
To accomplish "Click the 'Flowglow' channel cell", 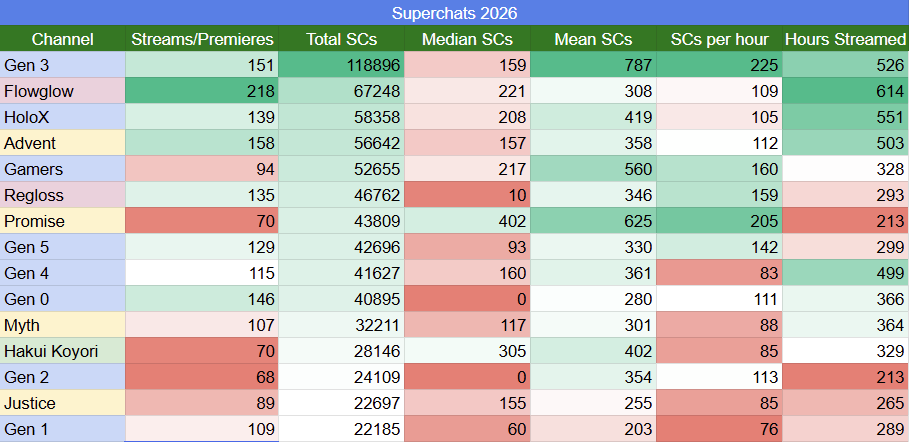I will (63, 91).
